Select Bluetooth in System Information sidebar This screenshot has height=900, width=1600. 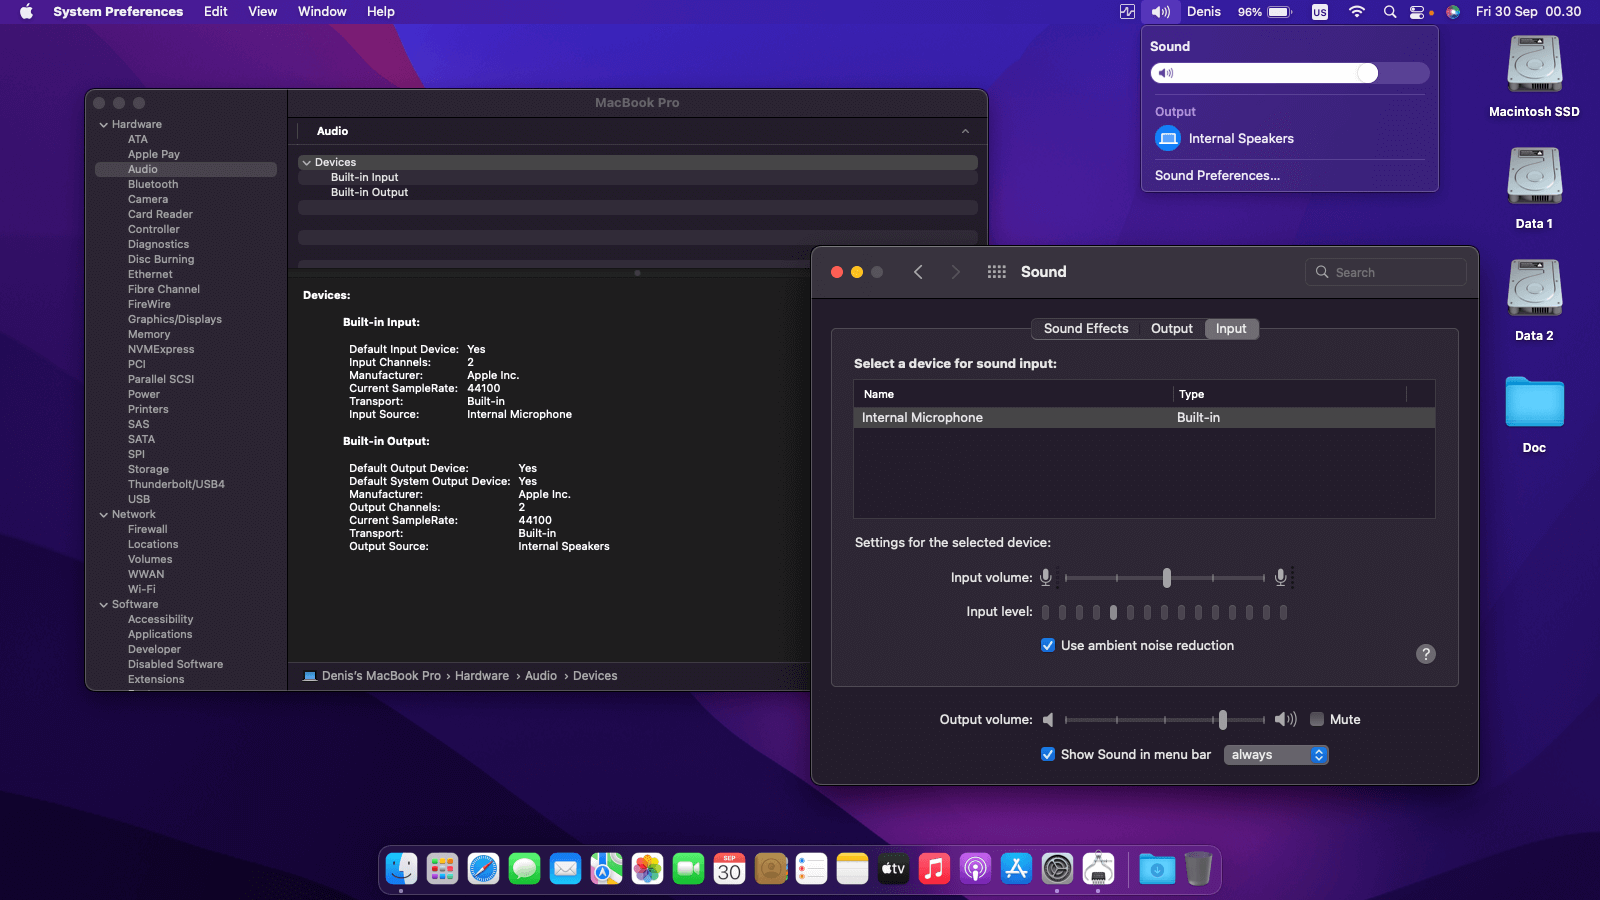[153, 185]
